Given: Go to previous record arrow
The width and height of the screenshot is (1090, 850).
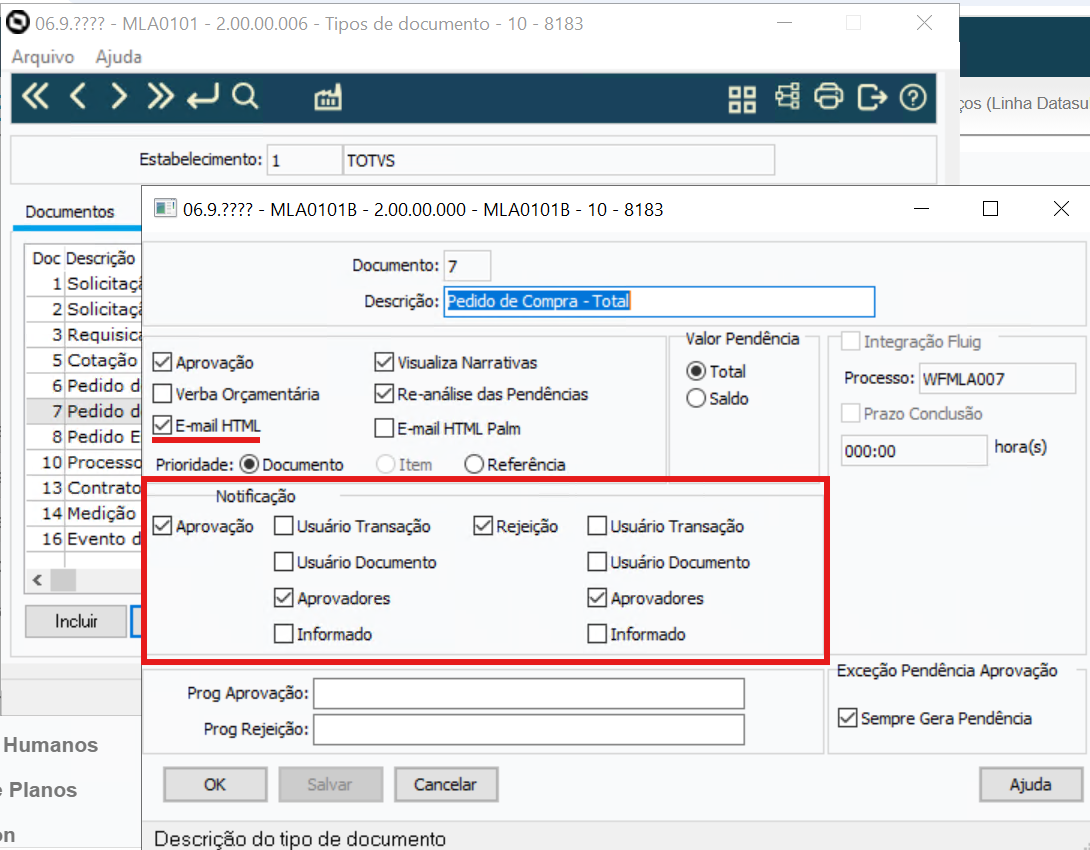Looking at the screenshot, I should pos(78,97).
